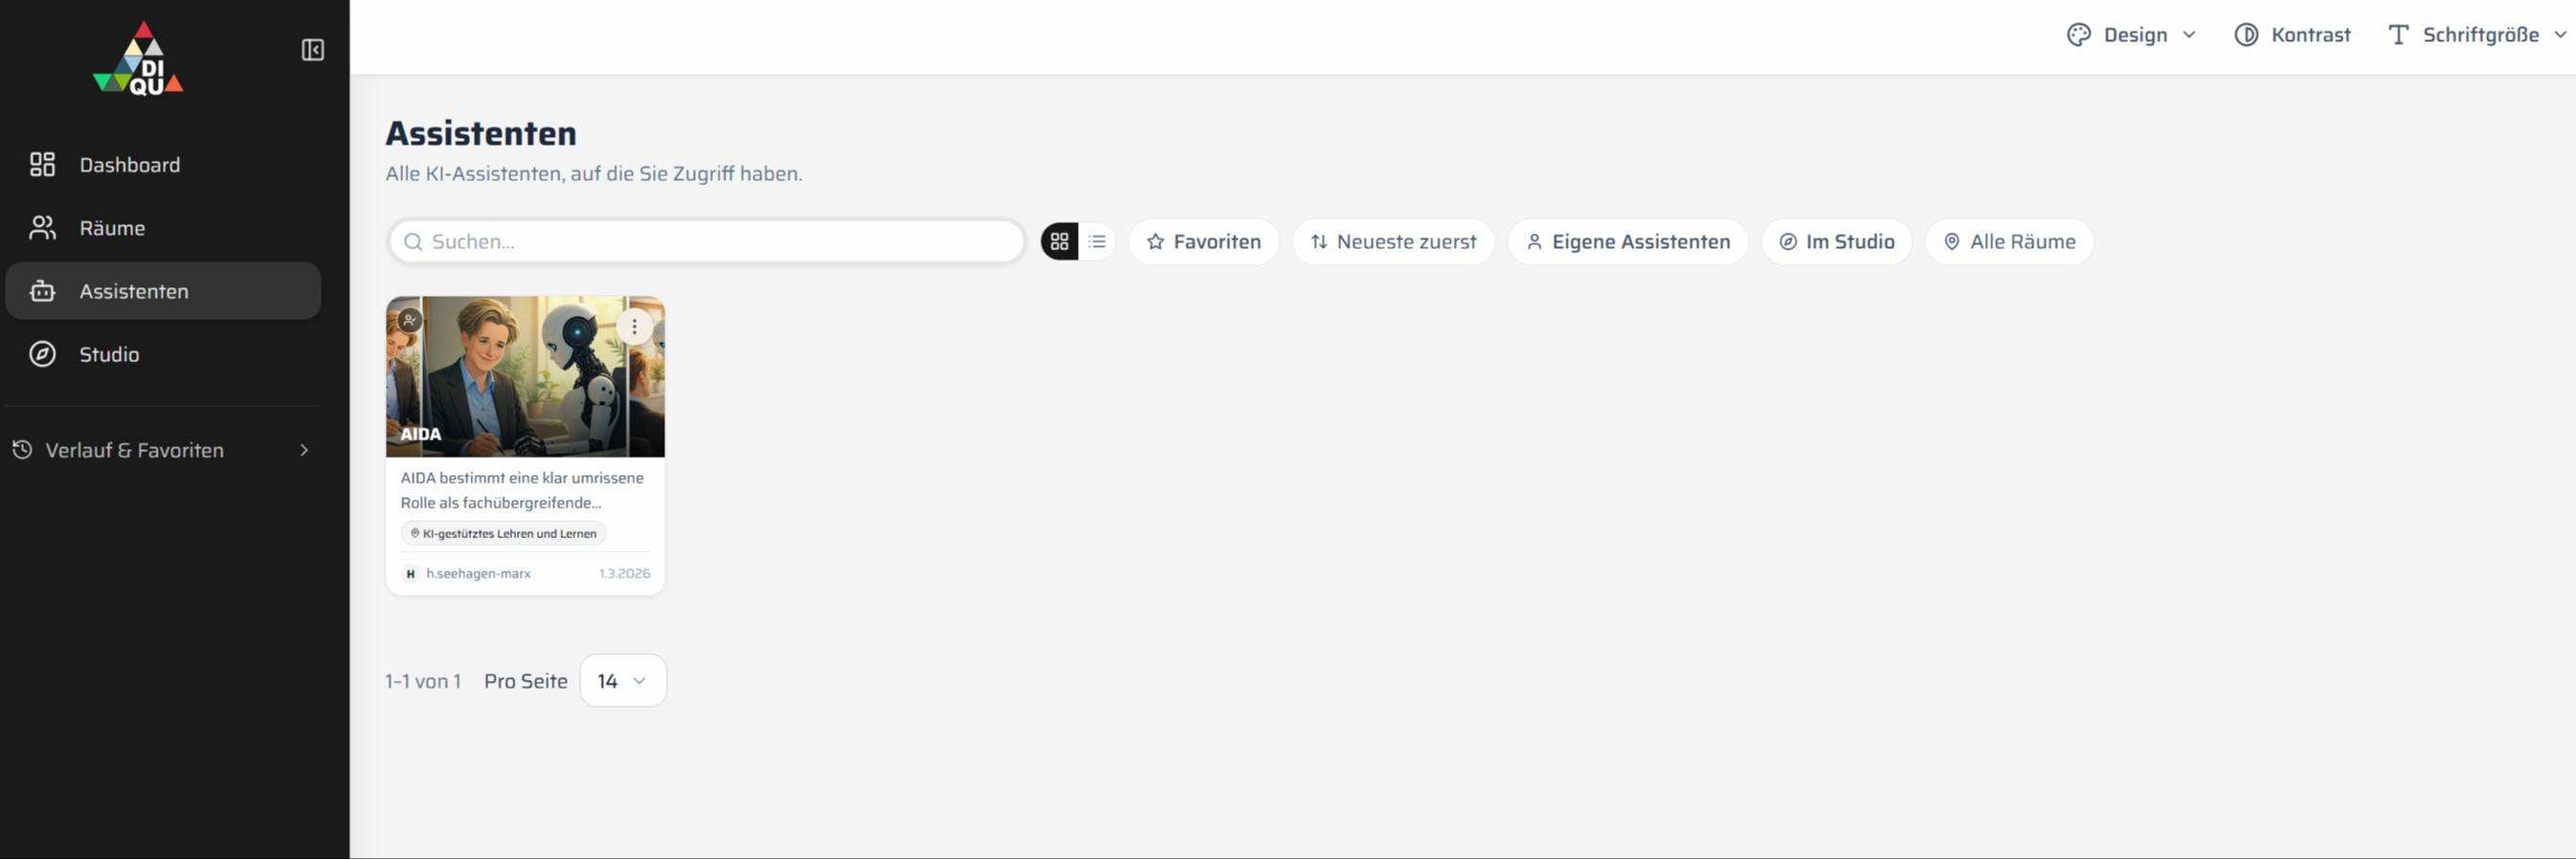2576x859 pixels.
Task: Switch to grid view
Action: click(x=1059, y=241)
